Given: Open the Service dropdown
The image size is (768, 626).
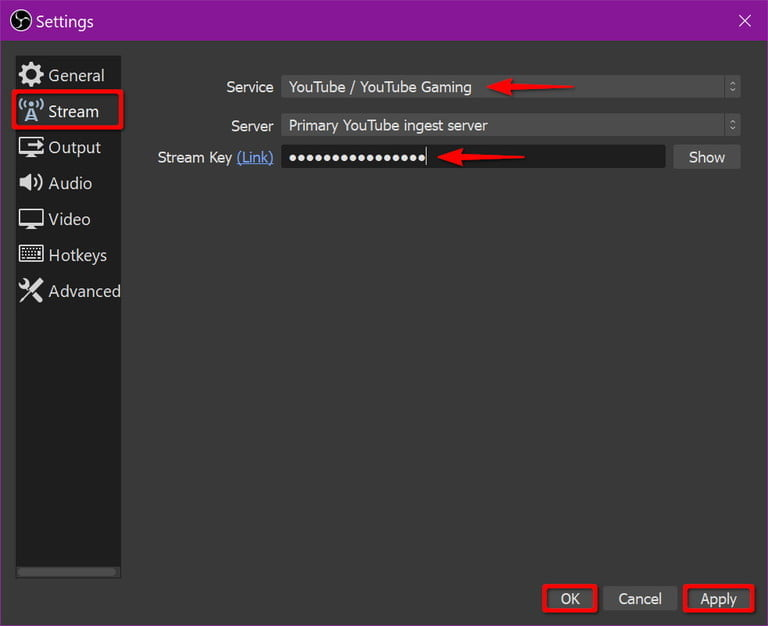Looking at the screenshot, I should tap(510, 87).
